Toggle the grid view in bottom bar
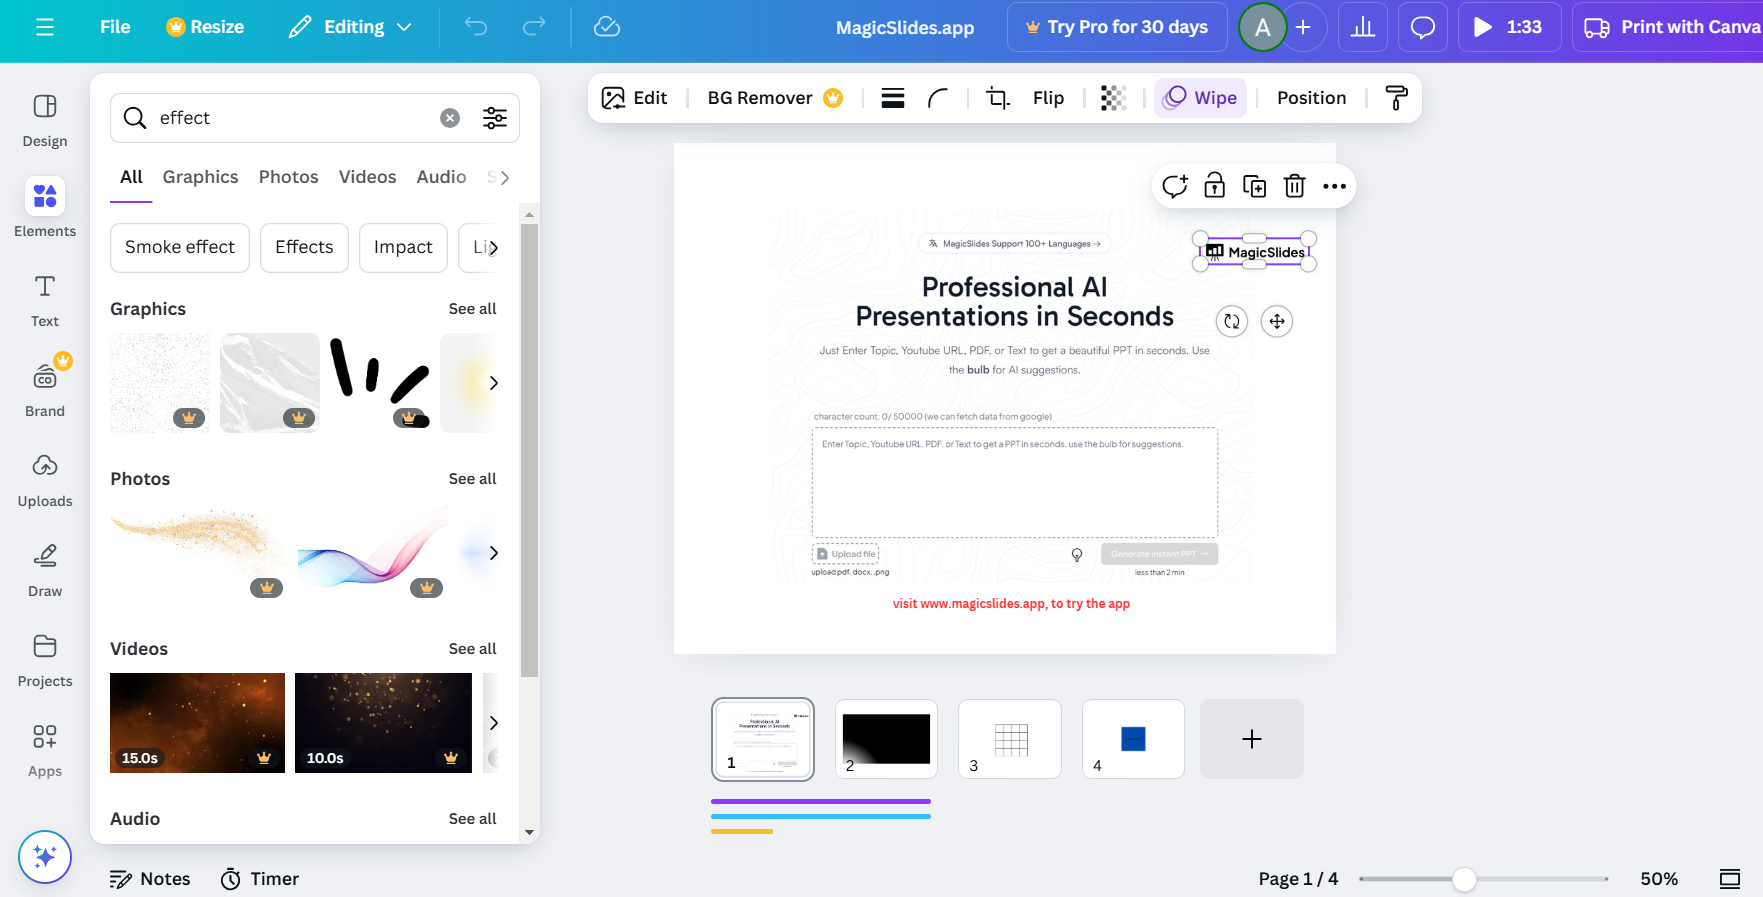Viewport: 1763px width, 897px height. pyautogui.click(x=1729, y=879)
